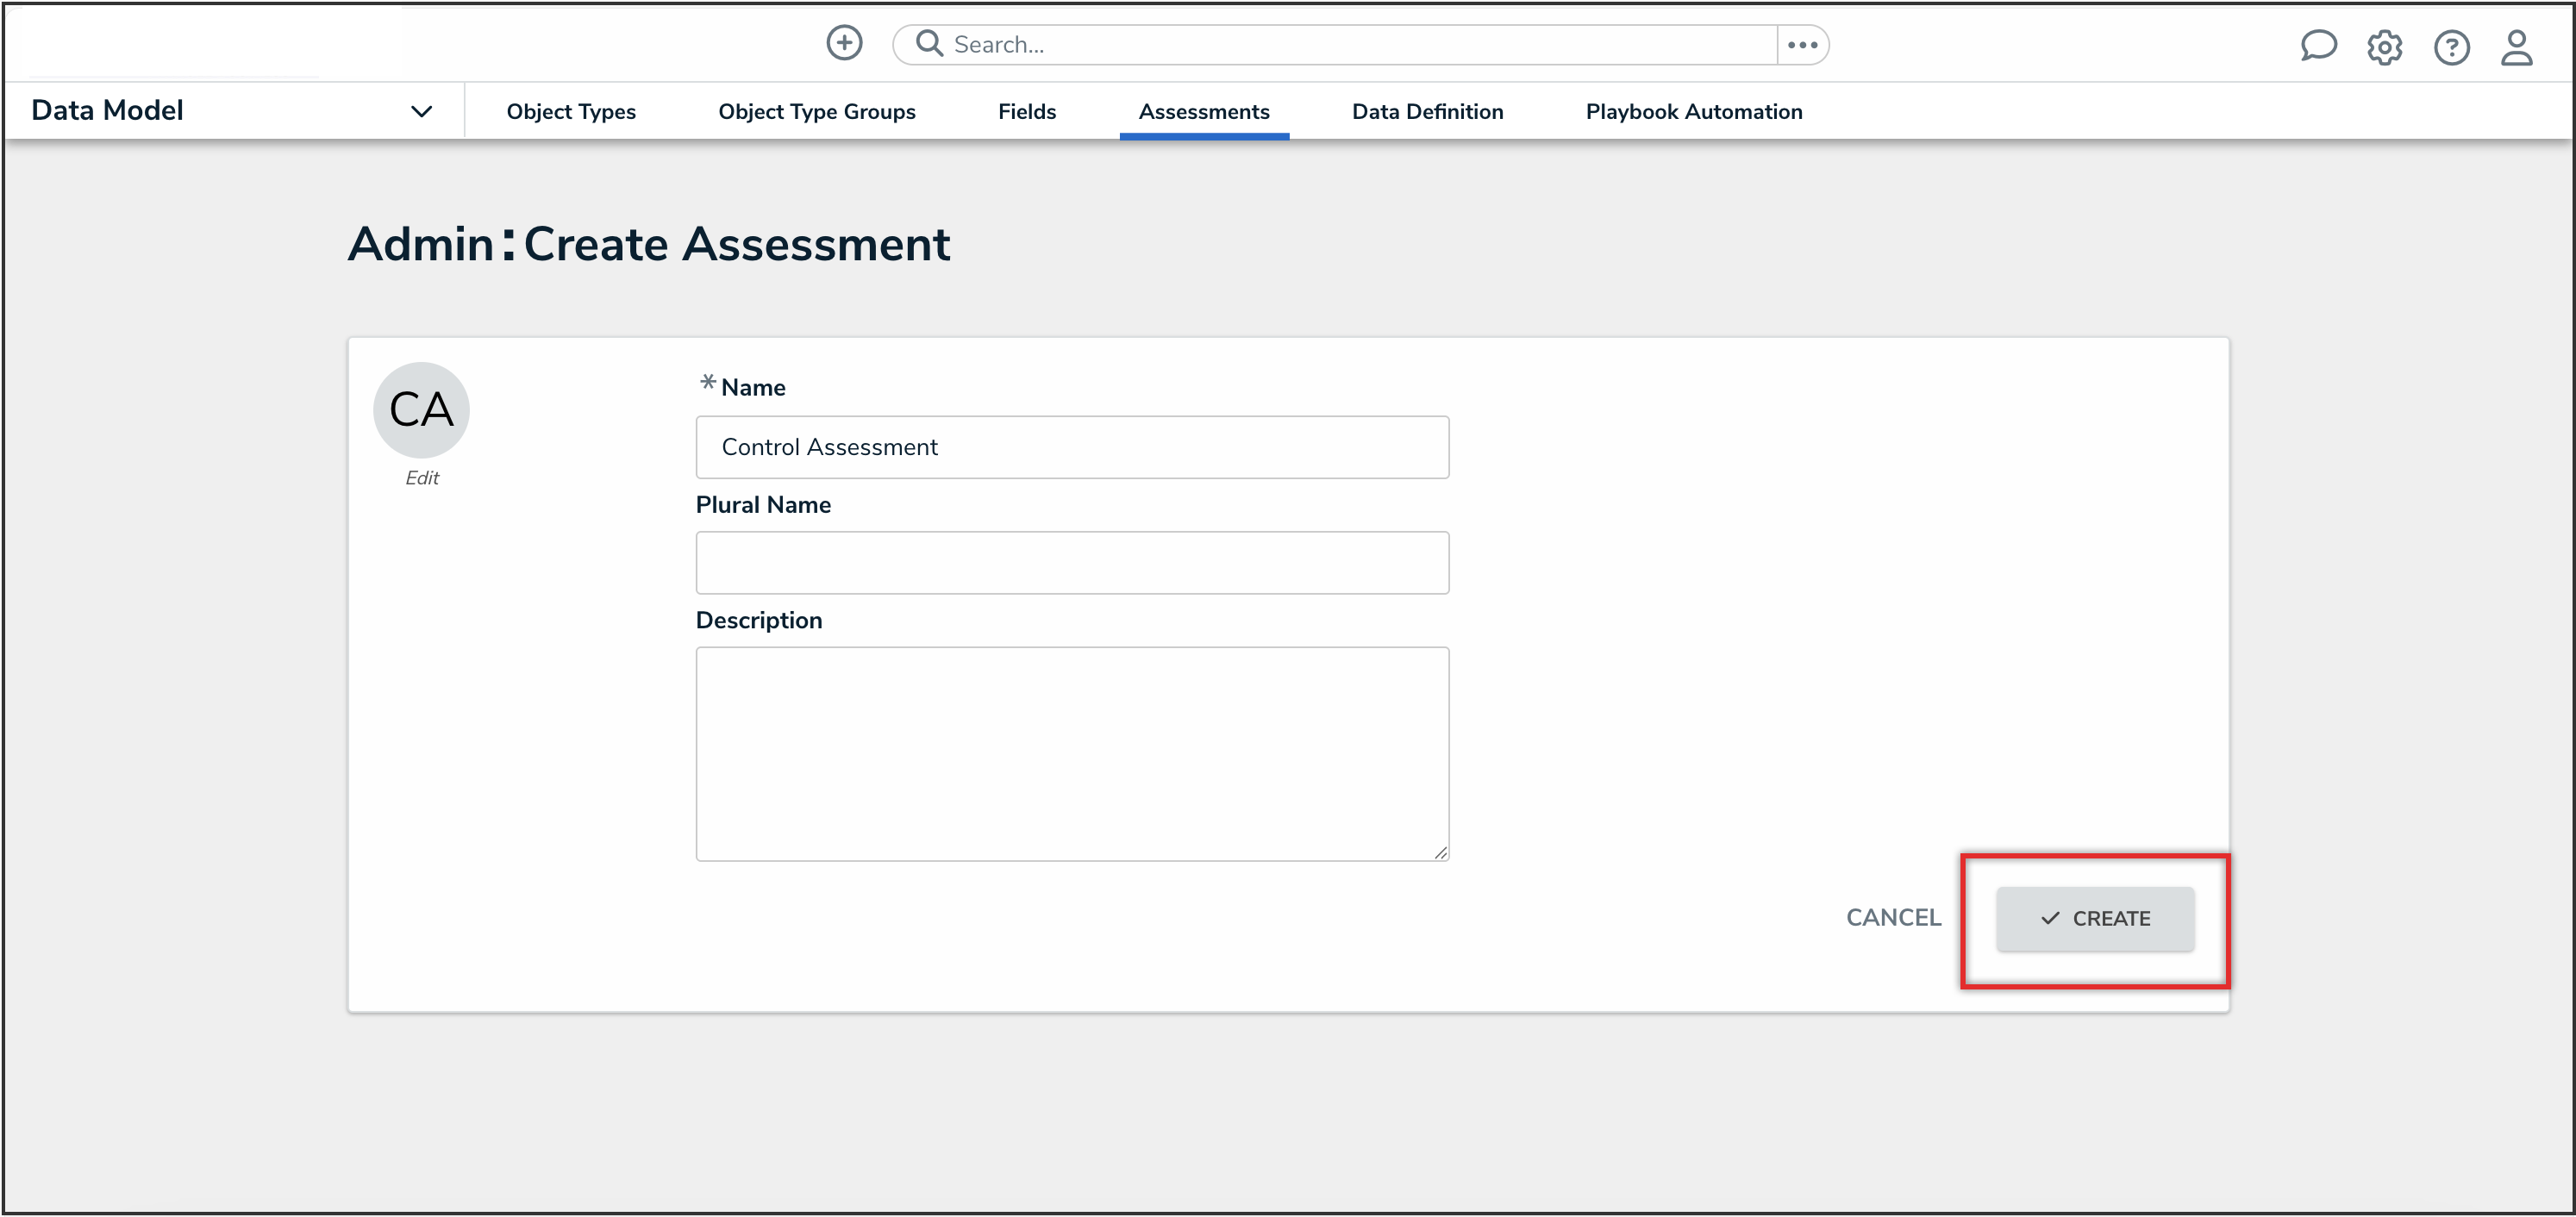
Task: Open the chat bubble icon
Action: coord(2317,46)
